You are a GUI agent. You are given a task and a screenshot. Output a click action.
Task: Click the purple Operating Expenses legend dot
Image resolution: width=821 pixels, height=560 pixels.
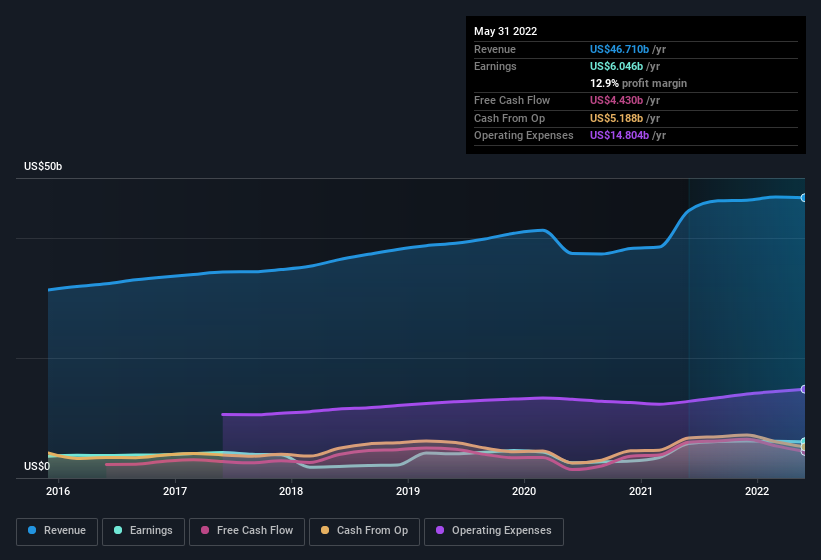tap(440, 530)
